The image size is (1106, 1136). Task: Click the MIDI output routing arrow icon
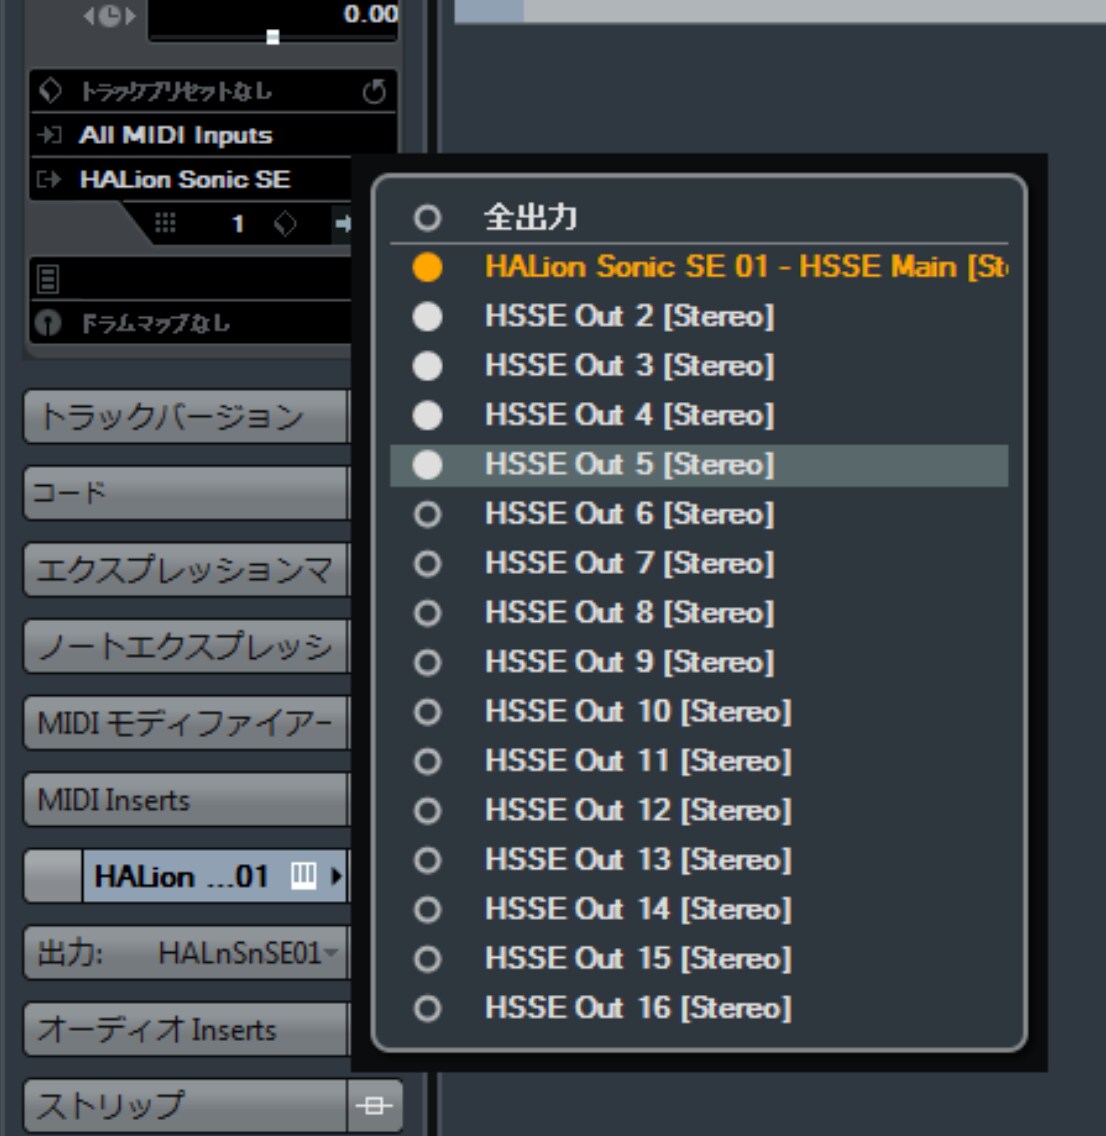(x=49, y=179)
